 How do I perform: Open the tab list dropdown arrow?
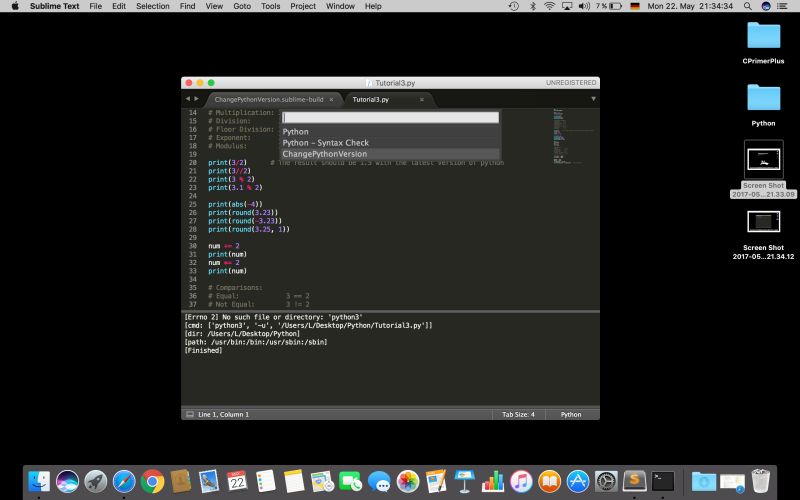593,99
